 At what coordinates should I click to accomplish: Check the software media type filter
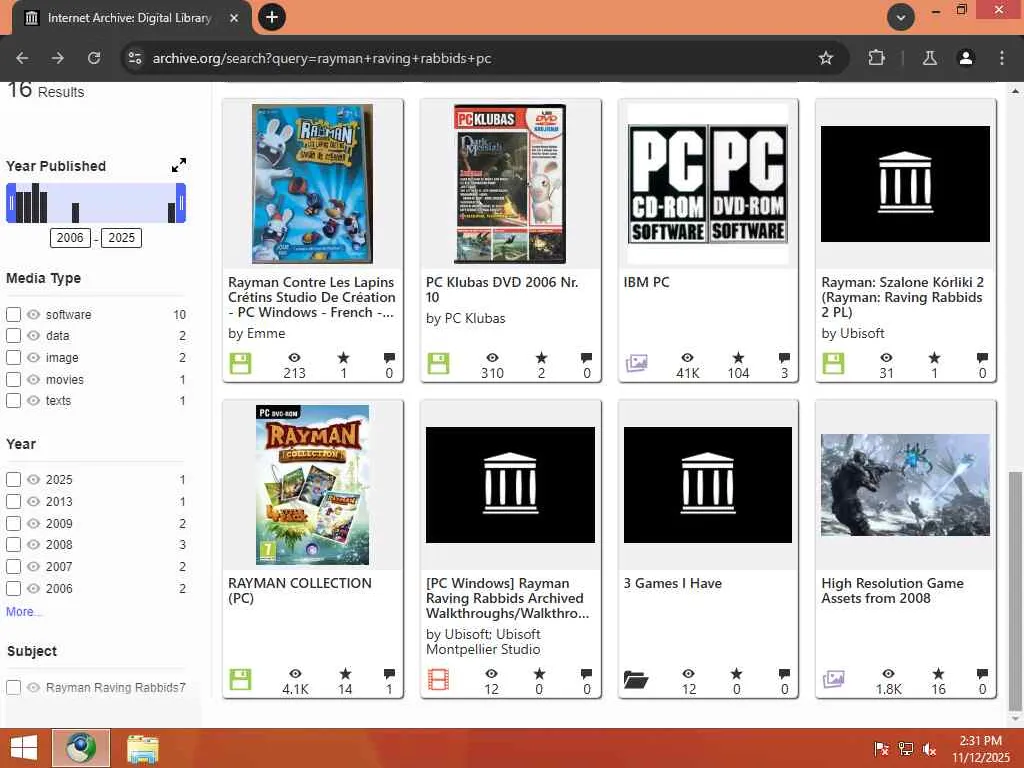[13, 314]
